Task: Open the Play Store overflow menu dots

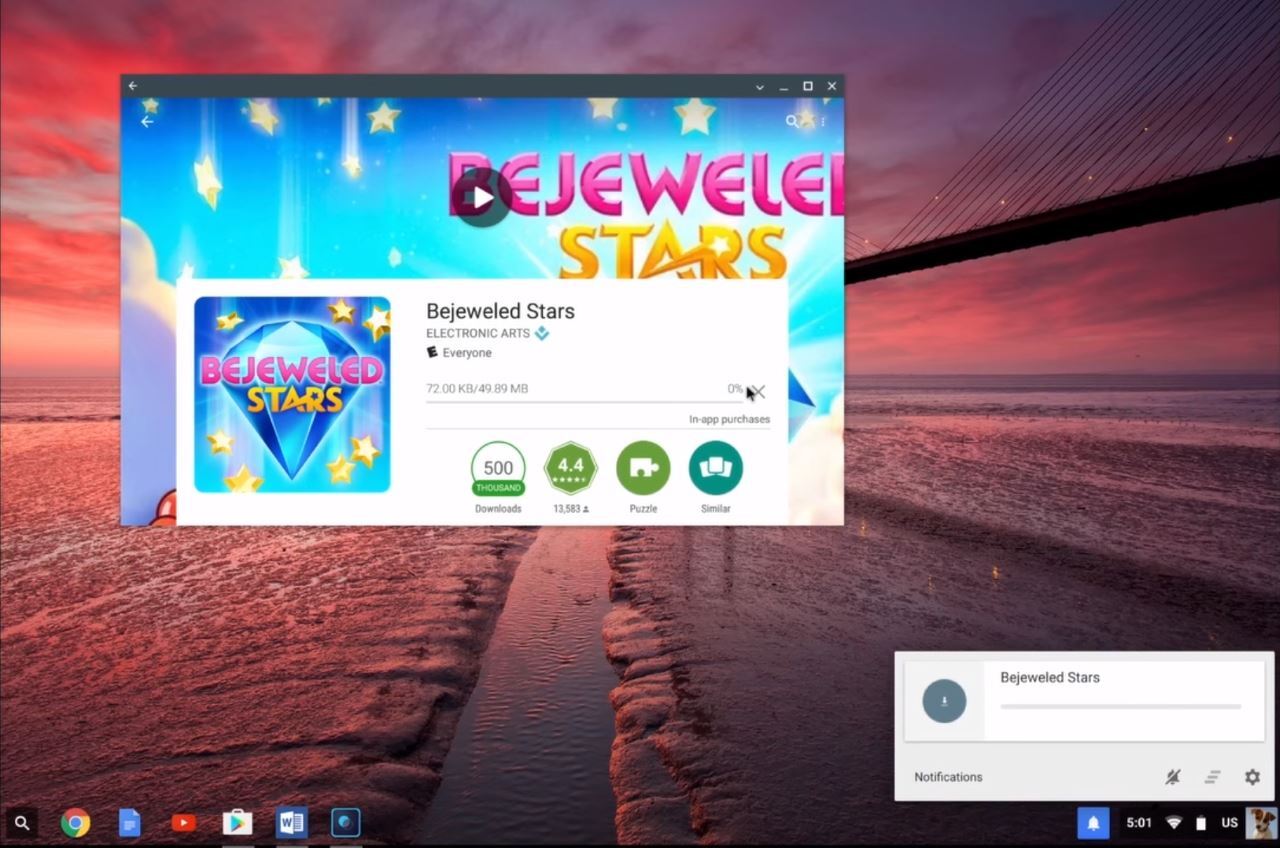Action: pyautogui.click(x=823, y=122)
